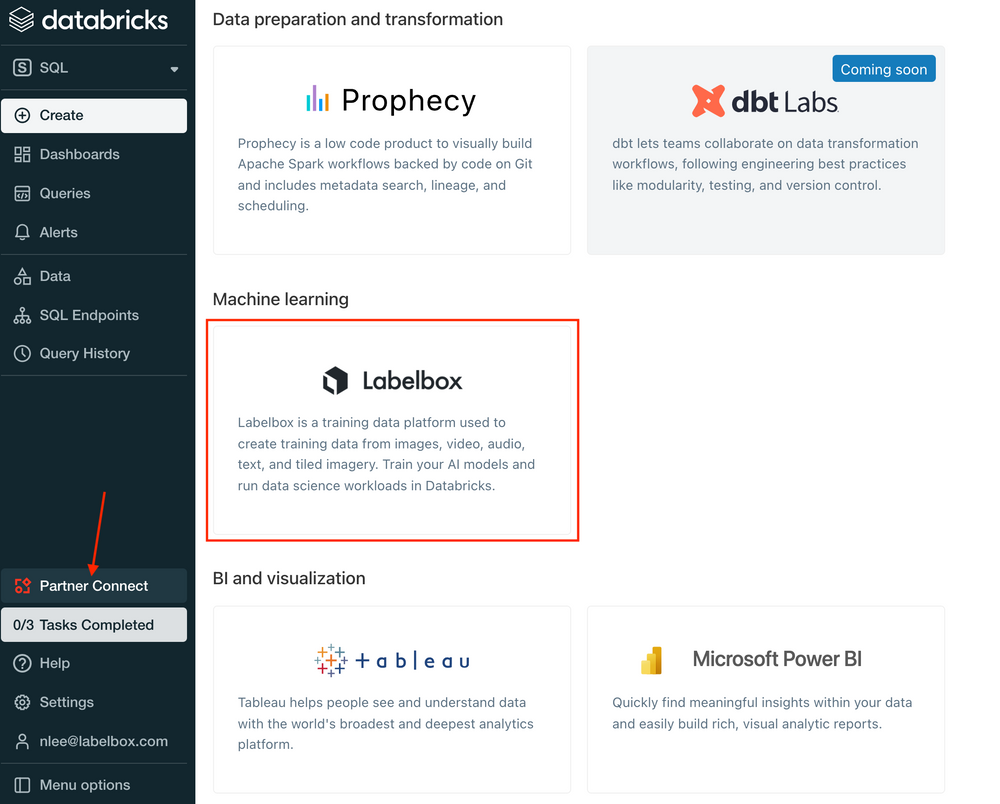Click the Partner Connect plug icon
This screenshot has height=804, width=1000.
22,586
